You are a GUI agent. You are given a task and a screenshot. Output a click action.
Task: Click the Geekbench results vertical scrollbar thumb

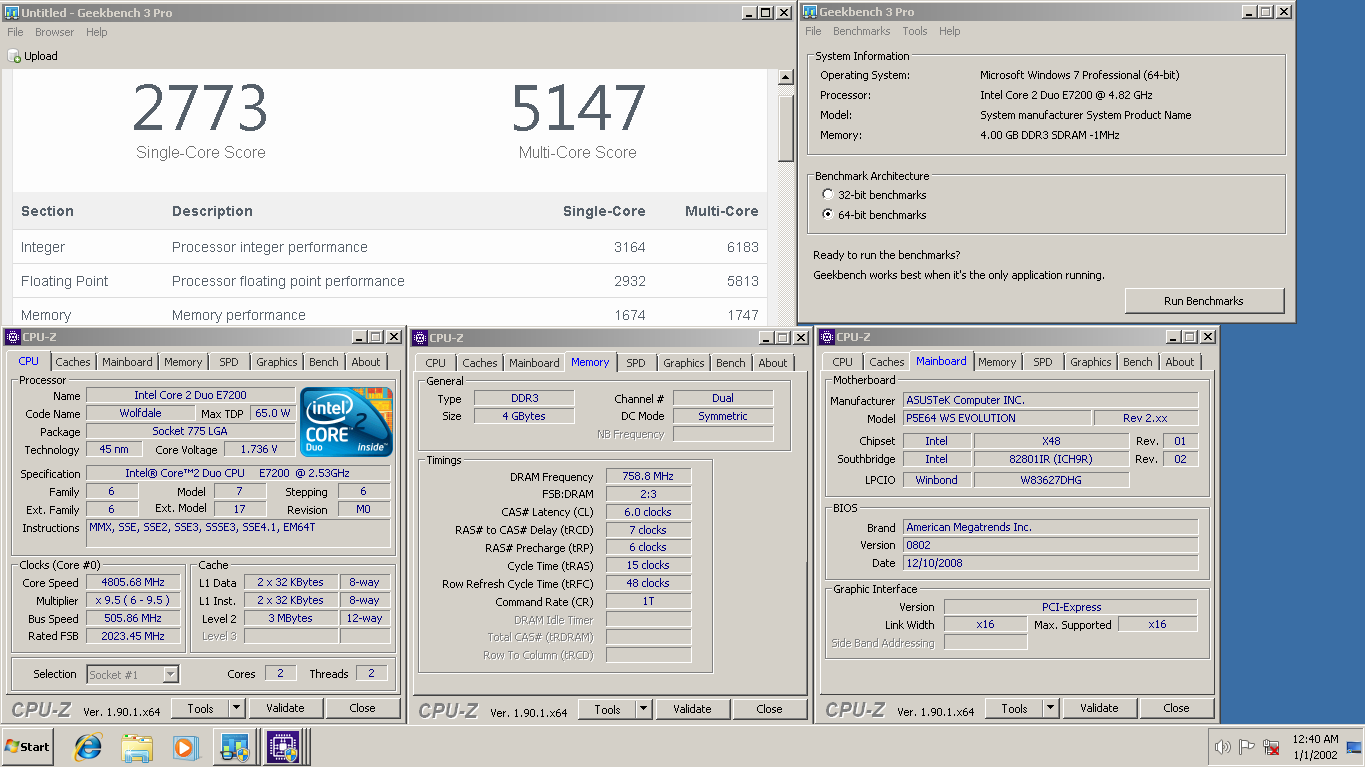coord(786,129)
